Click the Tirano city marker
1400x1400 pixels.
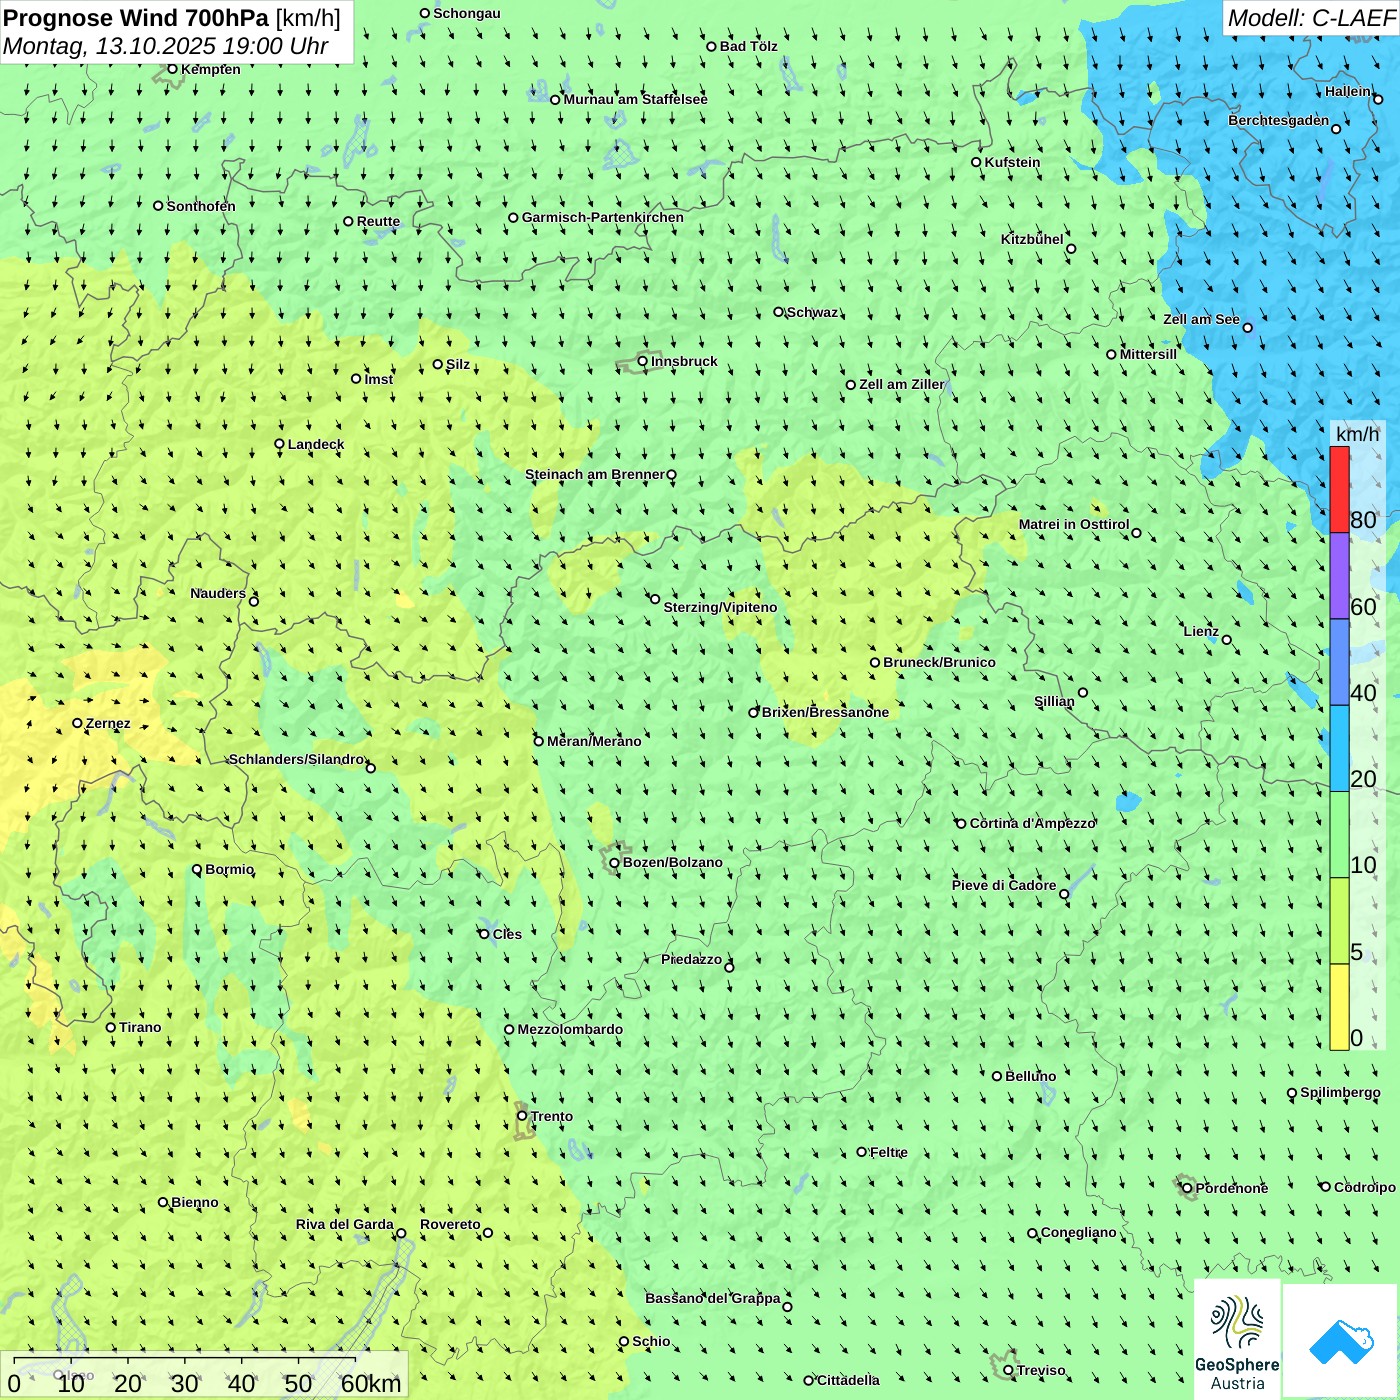coord(111,1027)
